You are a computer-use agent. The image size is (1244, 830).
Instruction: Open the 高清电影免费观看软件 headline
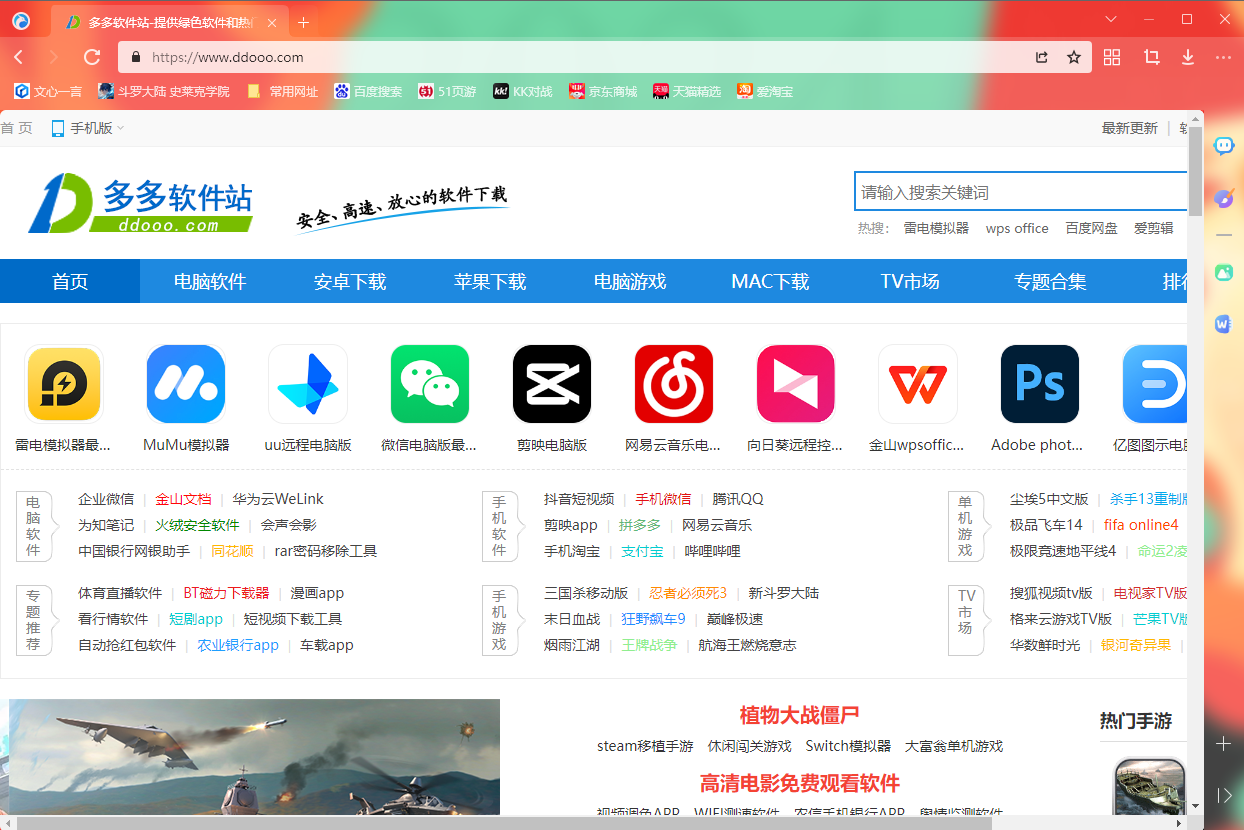pyautogui.click(x=800, y=783)
